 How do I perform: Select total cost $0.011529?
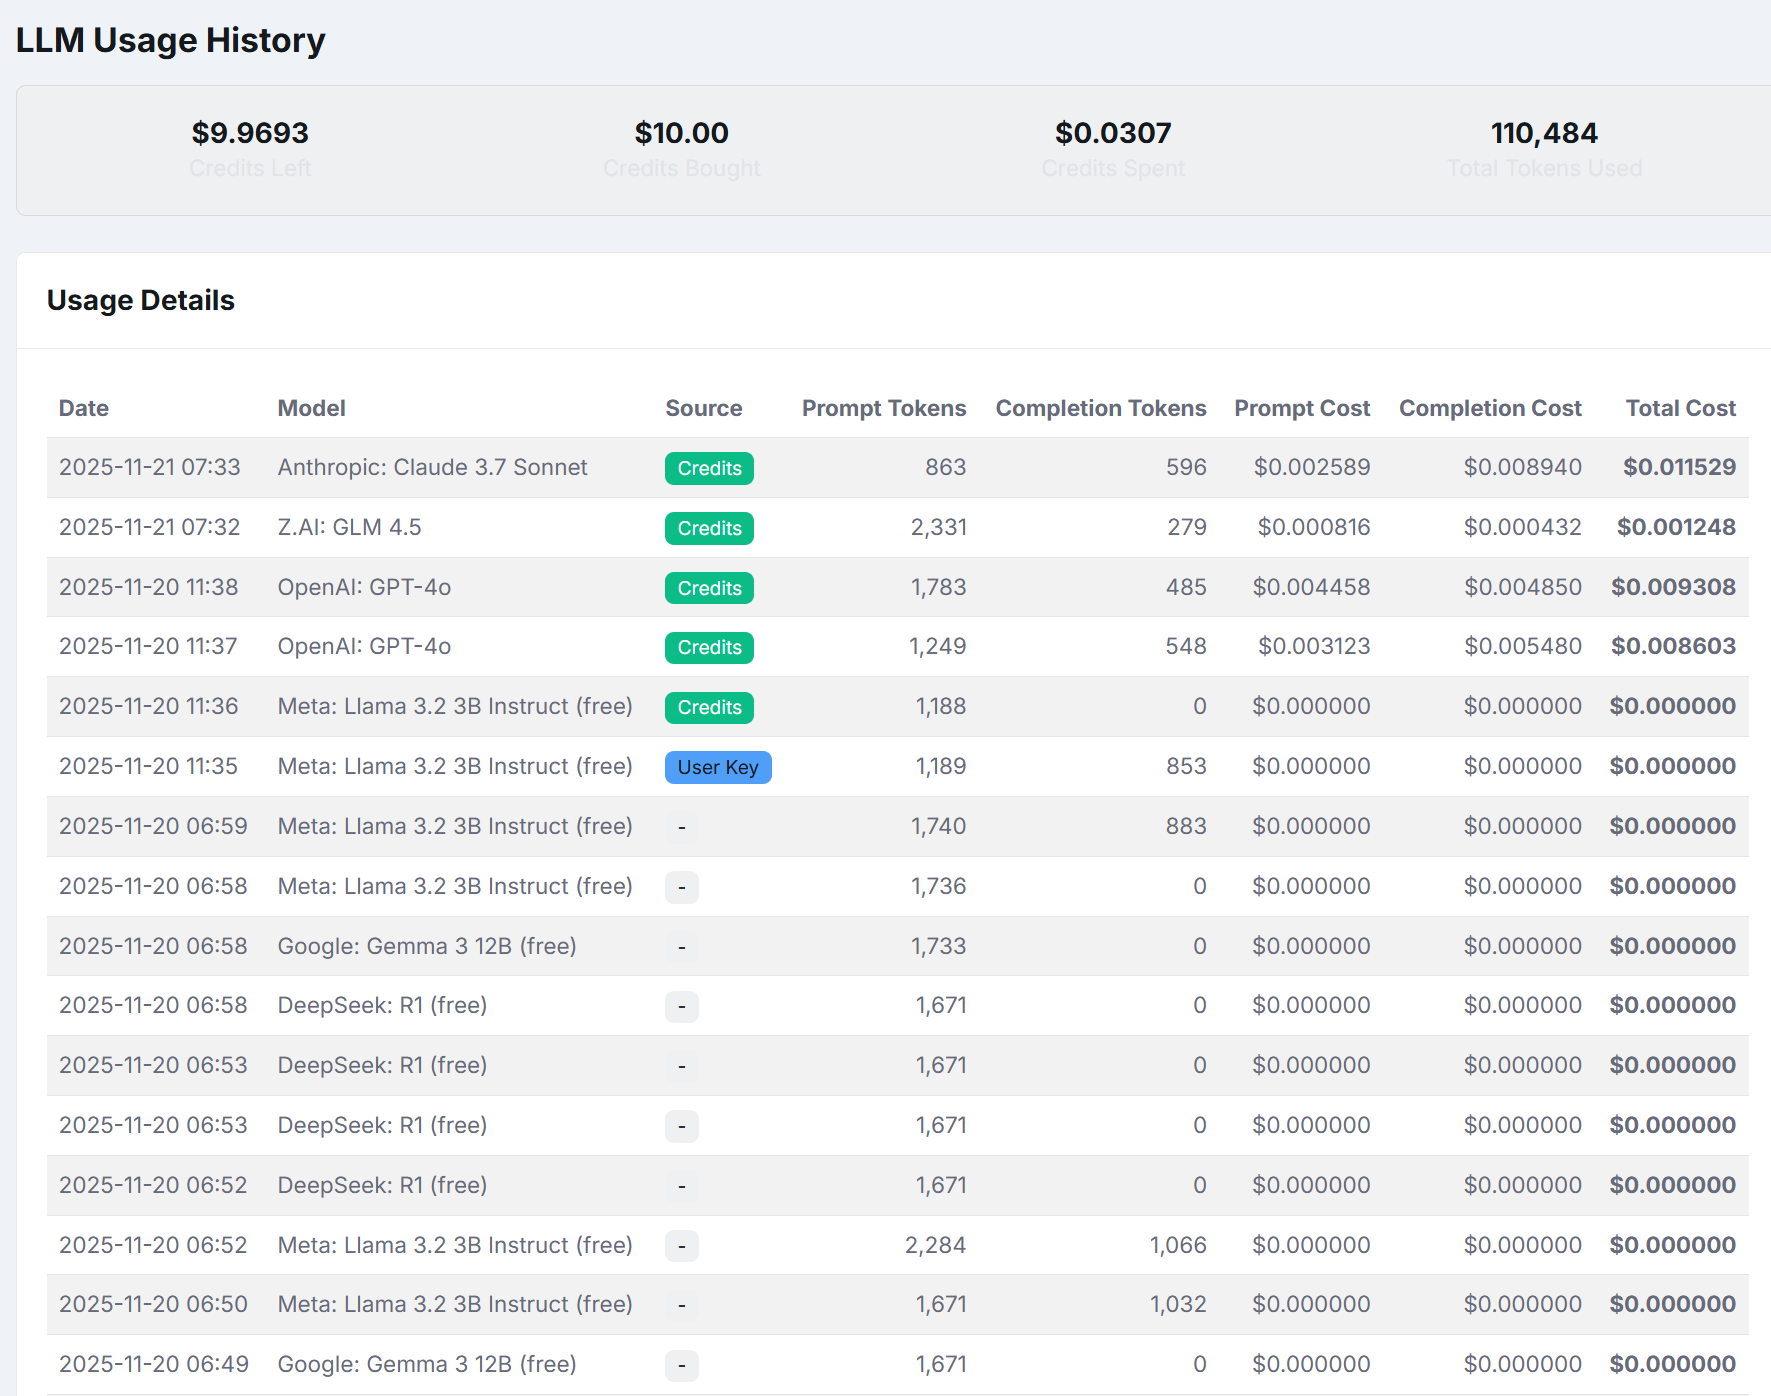click(1679, 467)
